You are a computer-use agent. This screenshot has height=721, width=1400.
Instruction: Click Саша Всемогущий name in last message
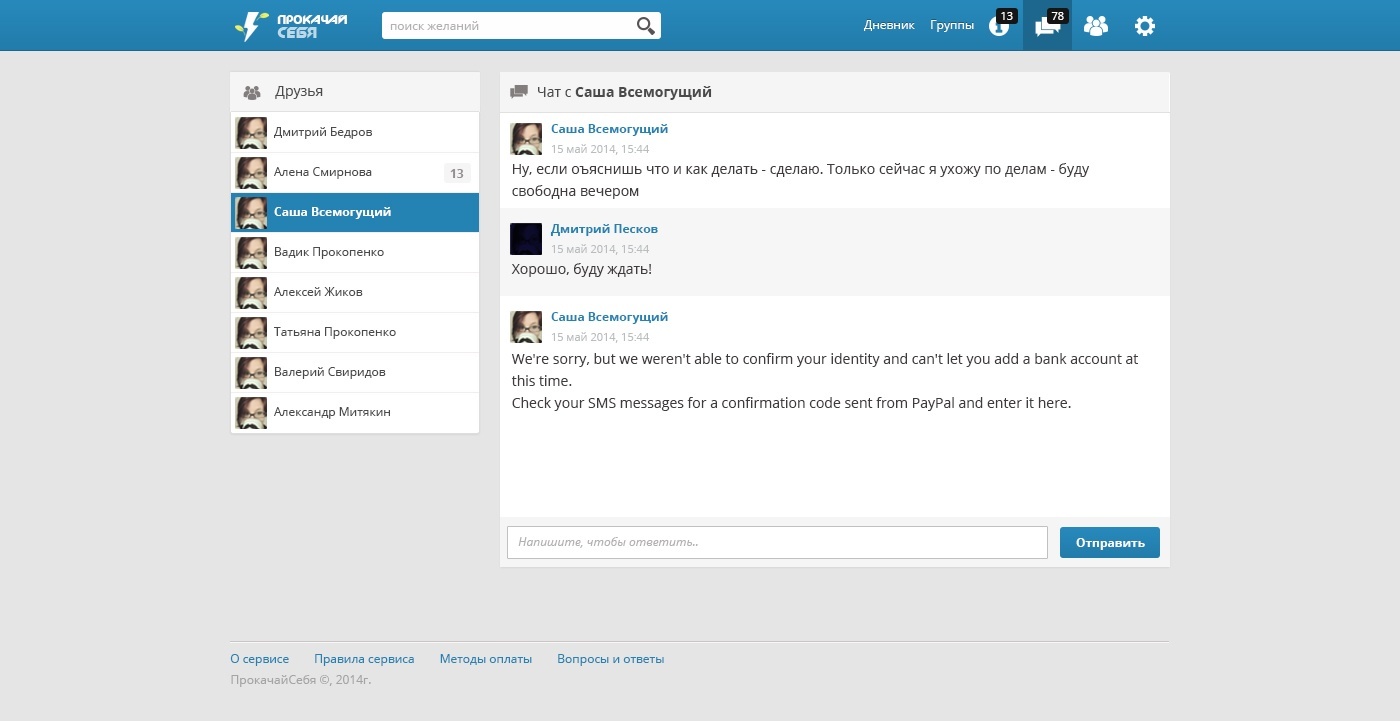click(x=609, y=317)
